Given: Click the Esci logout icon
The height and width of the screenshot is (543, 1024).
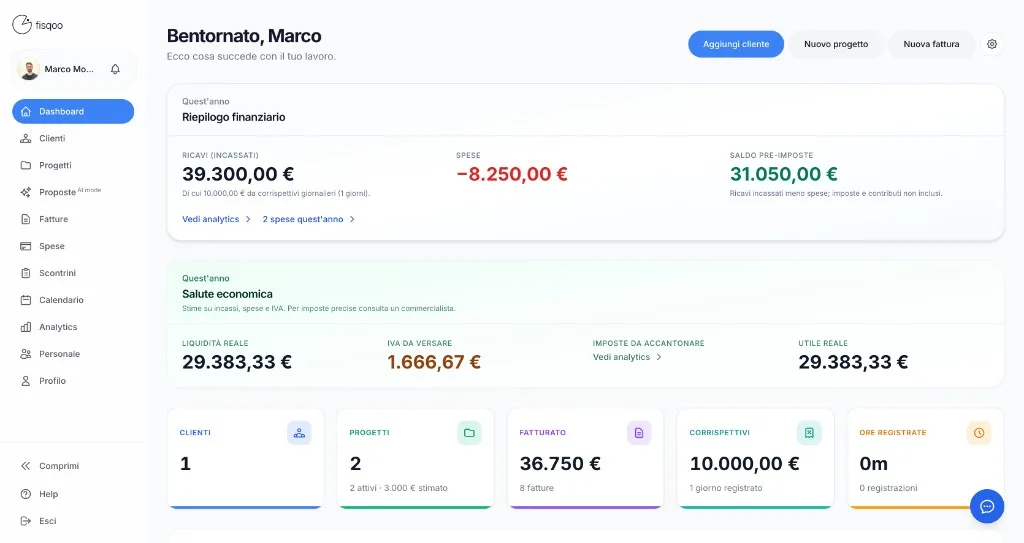Looking at the screenshot, I should point(25,521).
